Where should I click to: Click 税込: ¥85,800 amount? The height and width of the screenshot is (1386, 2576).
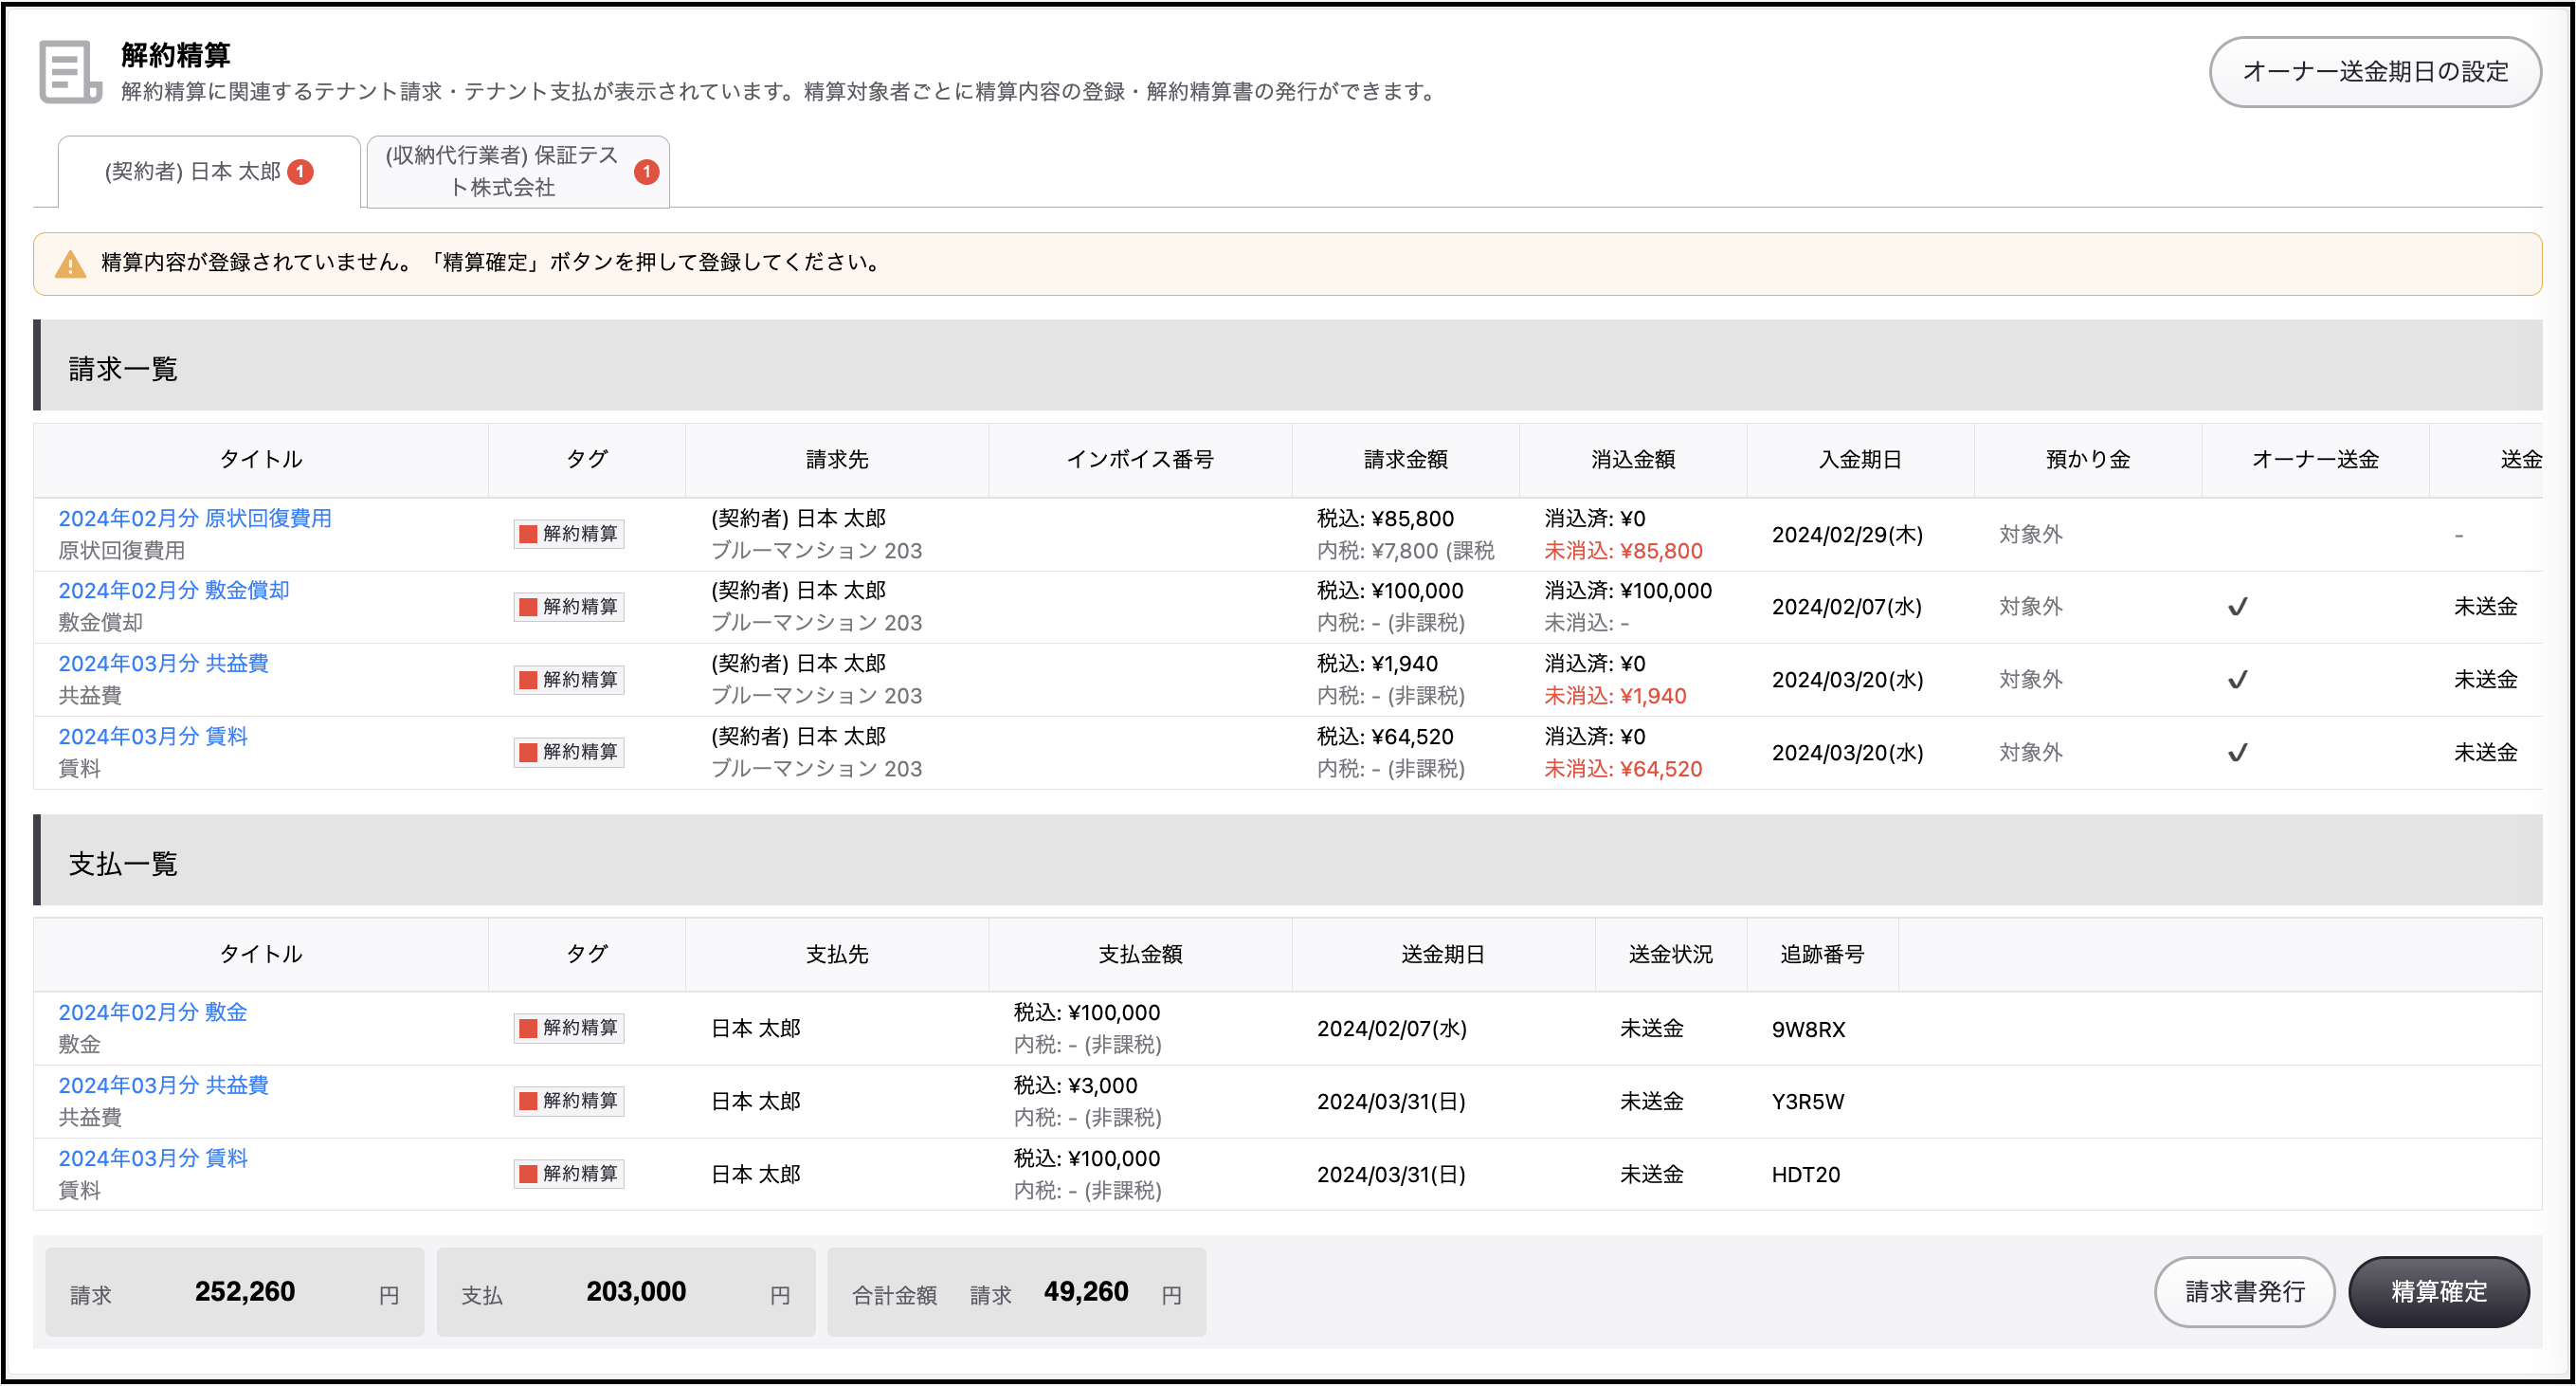click(1385, 519)
